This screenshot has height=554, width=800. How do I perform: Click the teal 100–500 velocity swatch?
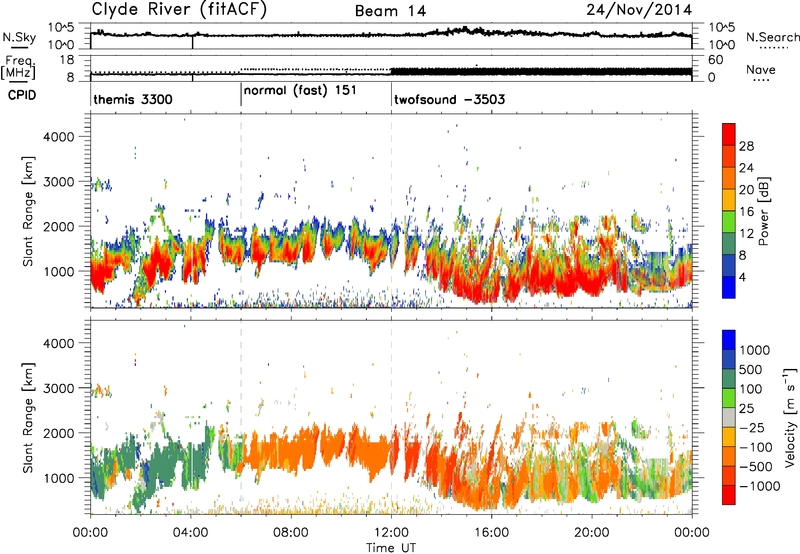(729, 379)
